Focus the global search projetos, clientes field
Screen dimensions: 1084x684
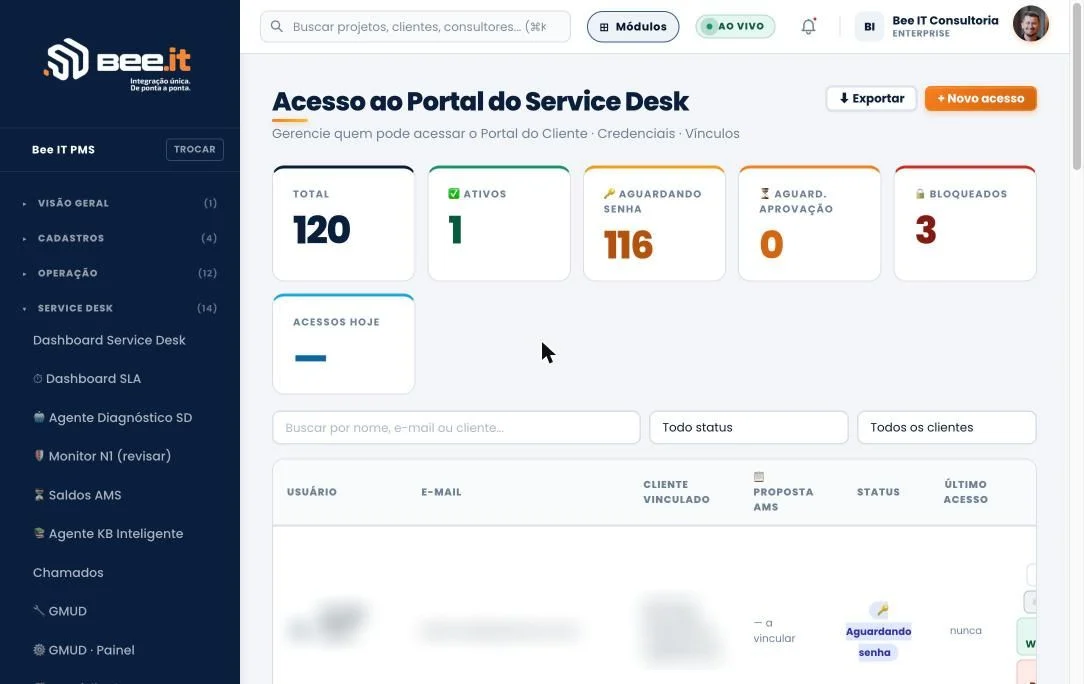pos(415,26)
